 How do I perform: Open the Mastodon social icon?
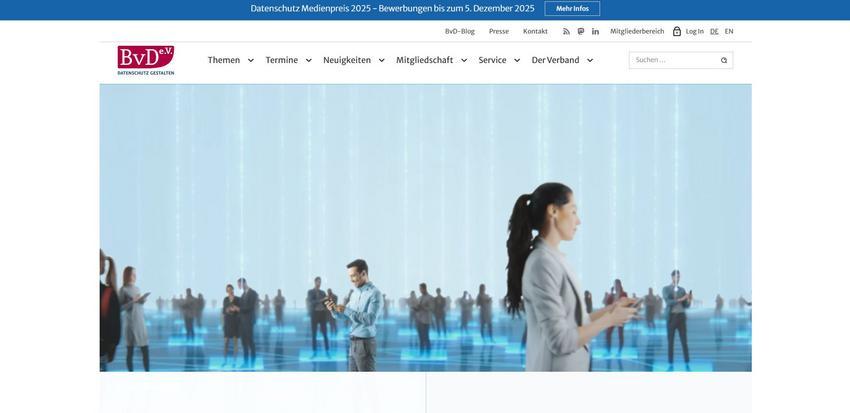581,31
